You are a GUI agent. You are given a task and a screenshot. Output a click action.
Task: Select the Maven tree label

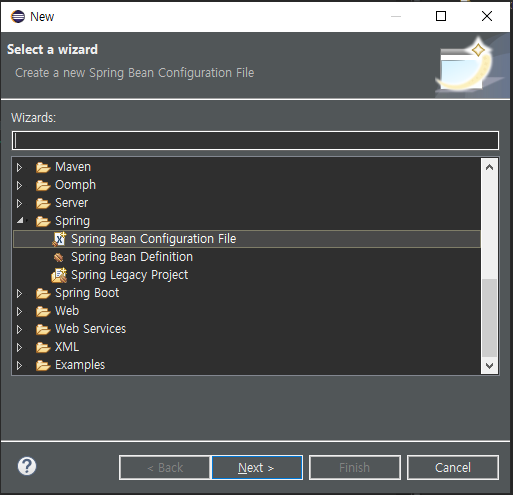click(x=73, y=167)
